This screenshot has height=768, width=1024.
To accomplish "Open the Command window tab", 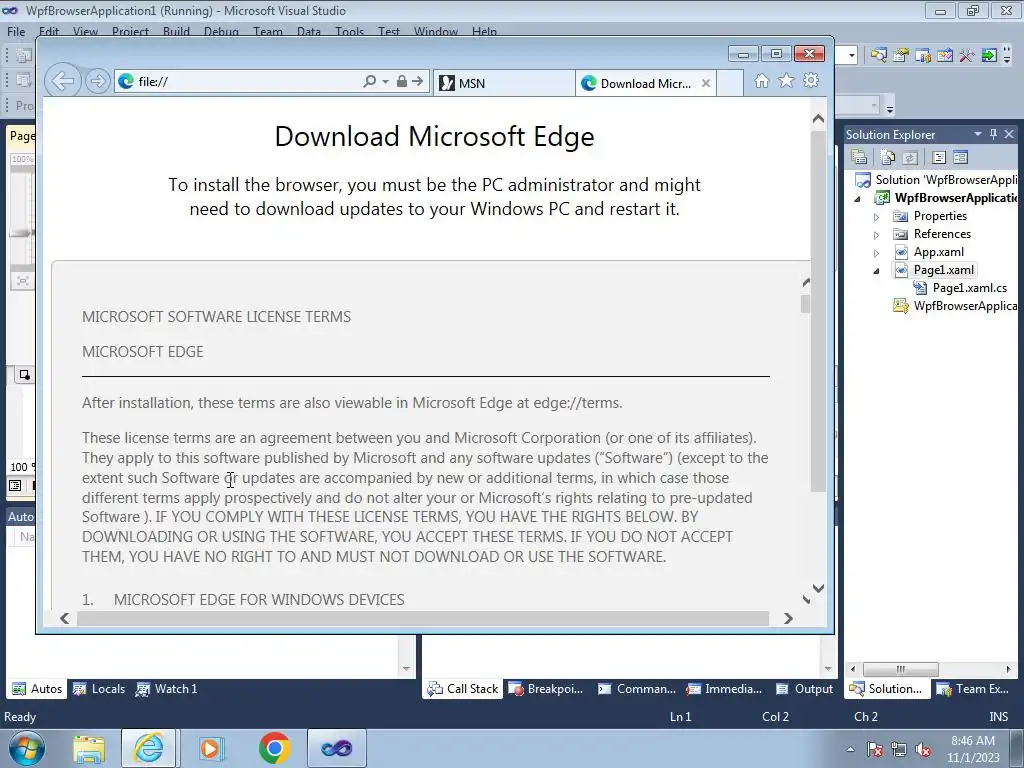I will (637, 689).
